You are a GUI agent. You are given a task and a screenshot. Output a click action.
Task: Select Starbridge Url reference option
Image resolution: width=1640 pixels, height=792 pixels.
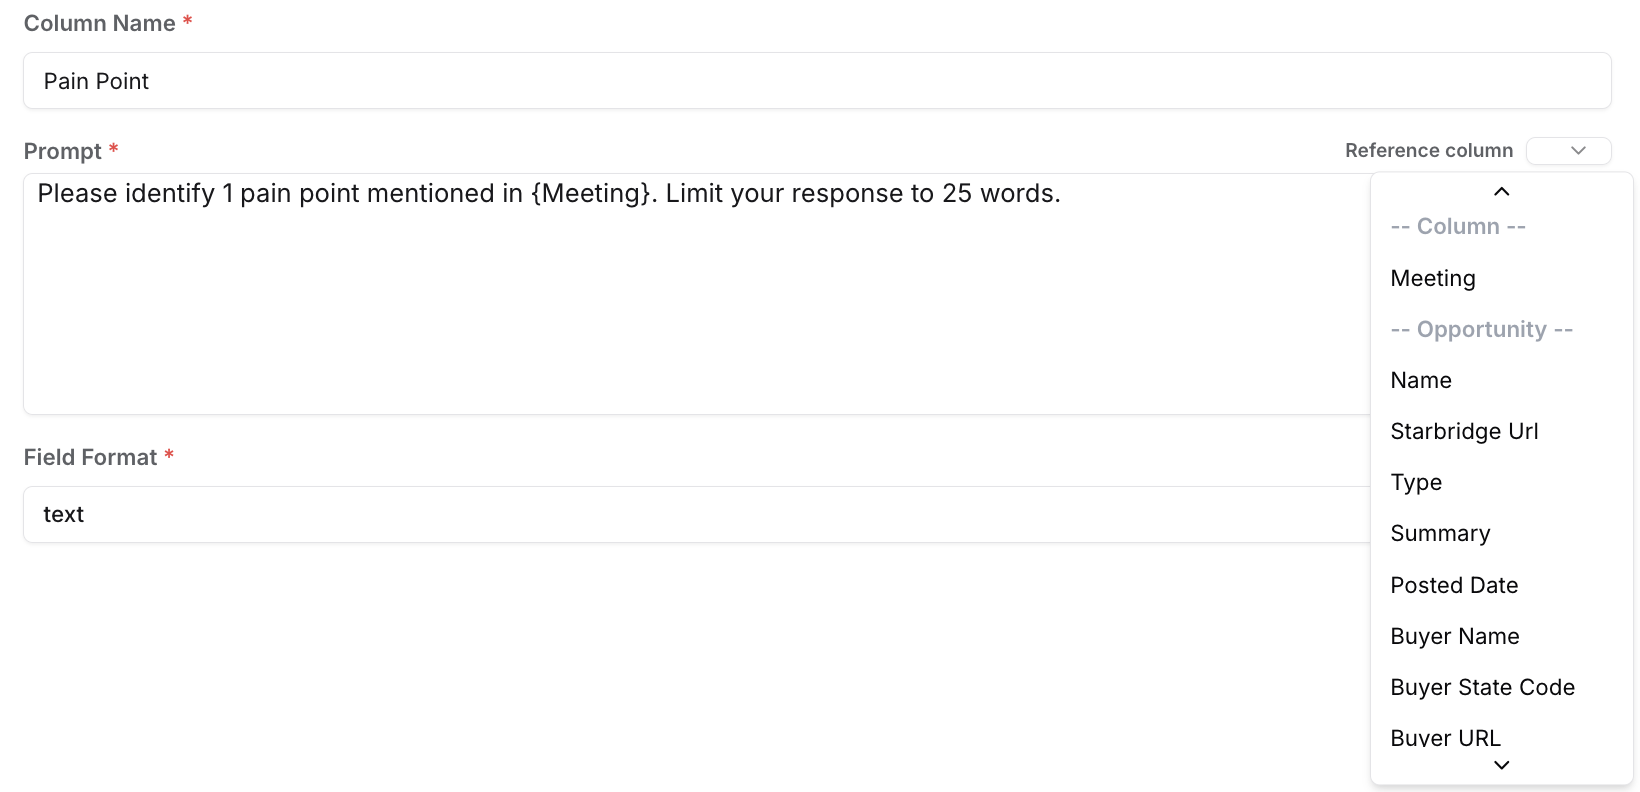pos(1464,431)
